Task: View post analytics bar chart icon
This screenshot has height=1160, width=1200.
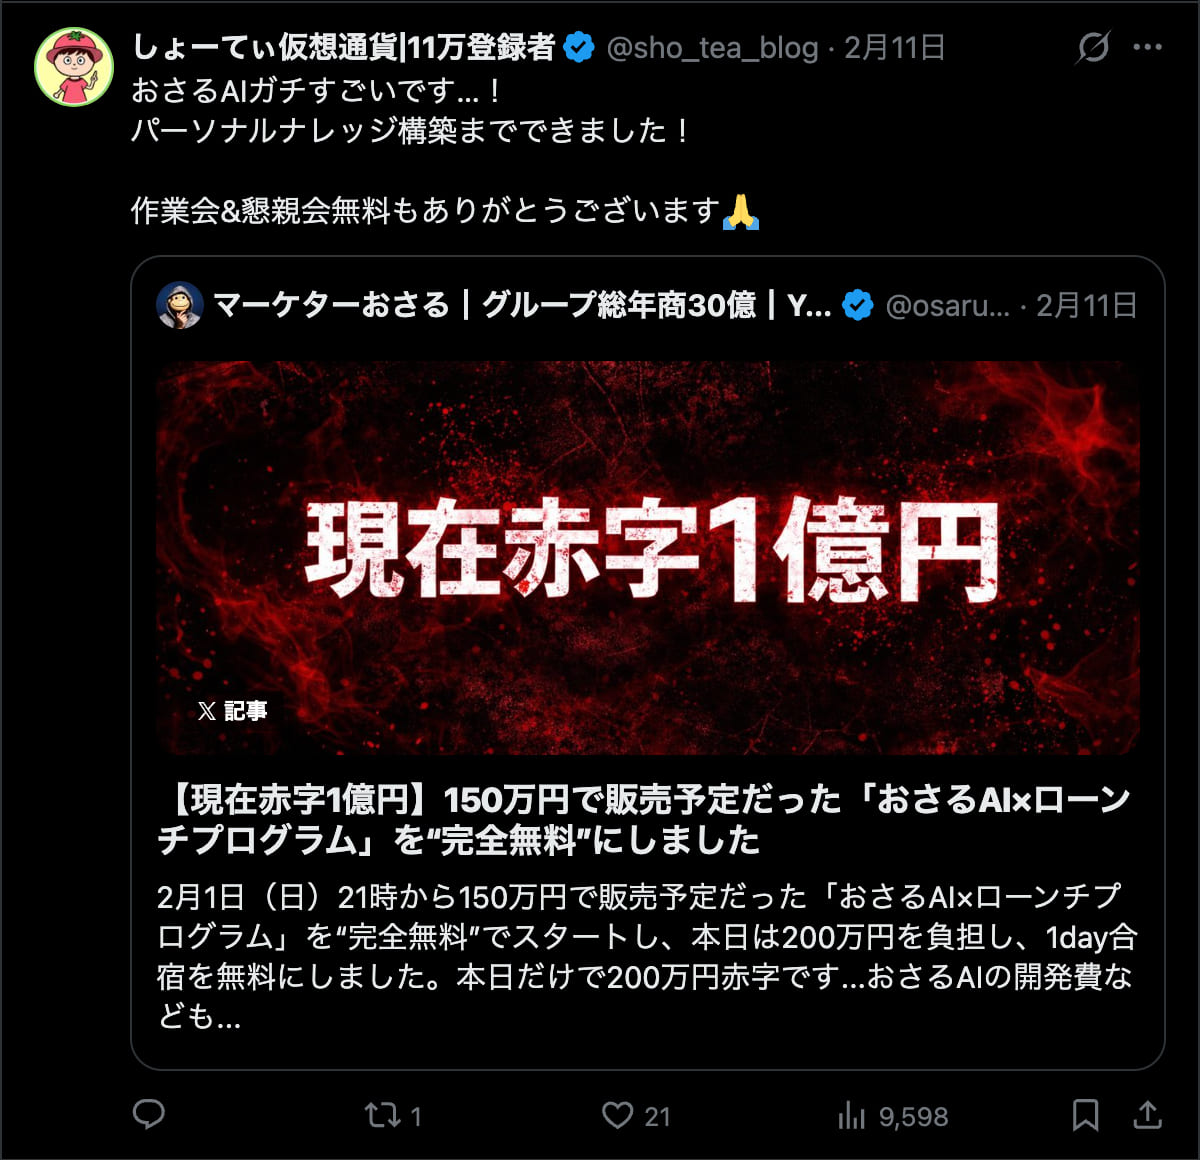Action: click(x=851, y=1114)
